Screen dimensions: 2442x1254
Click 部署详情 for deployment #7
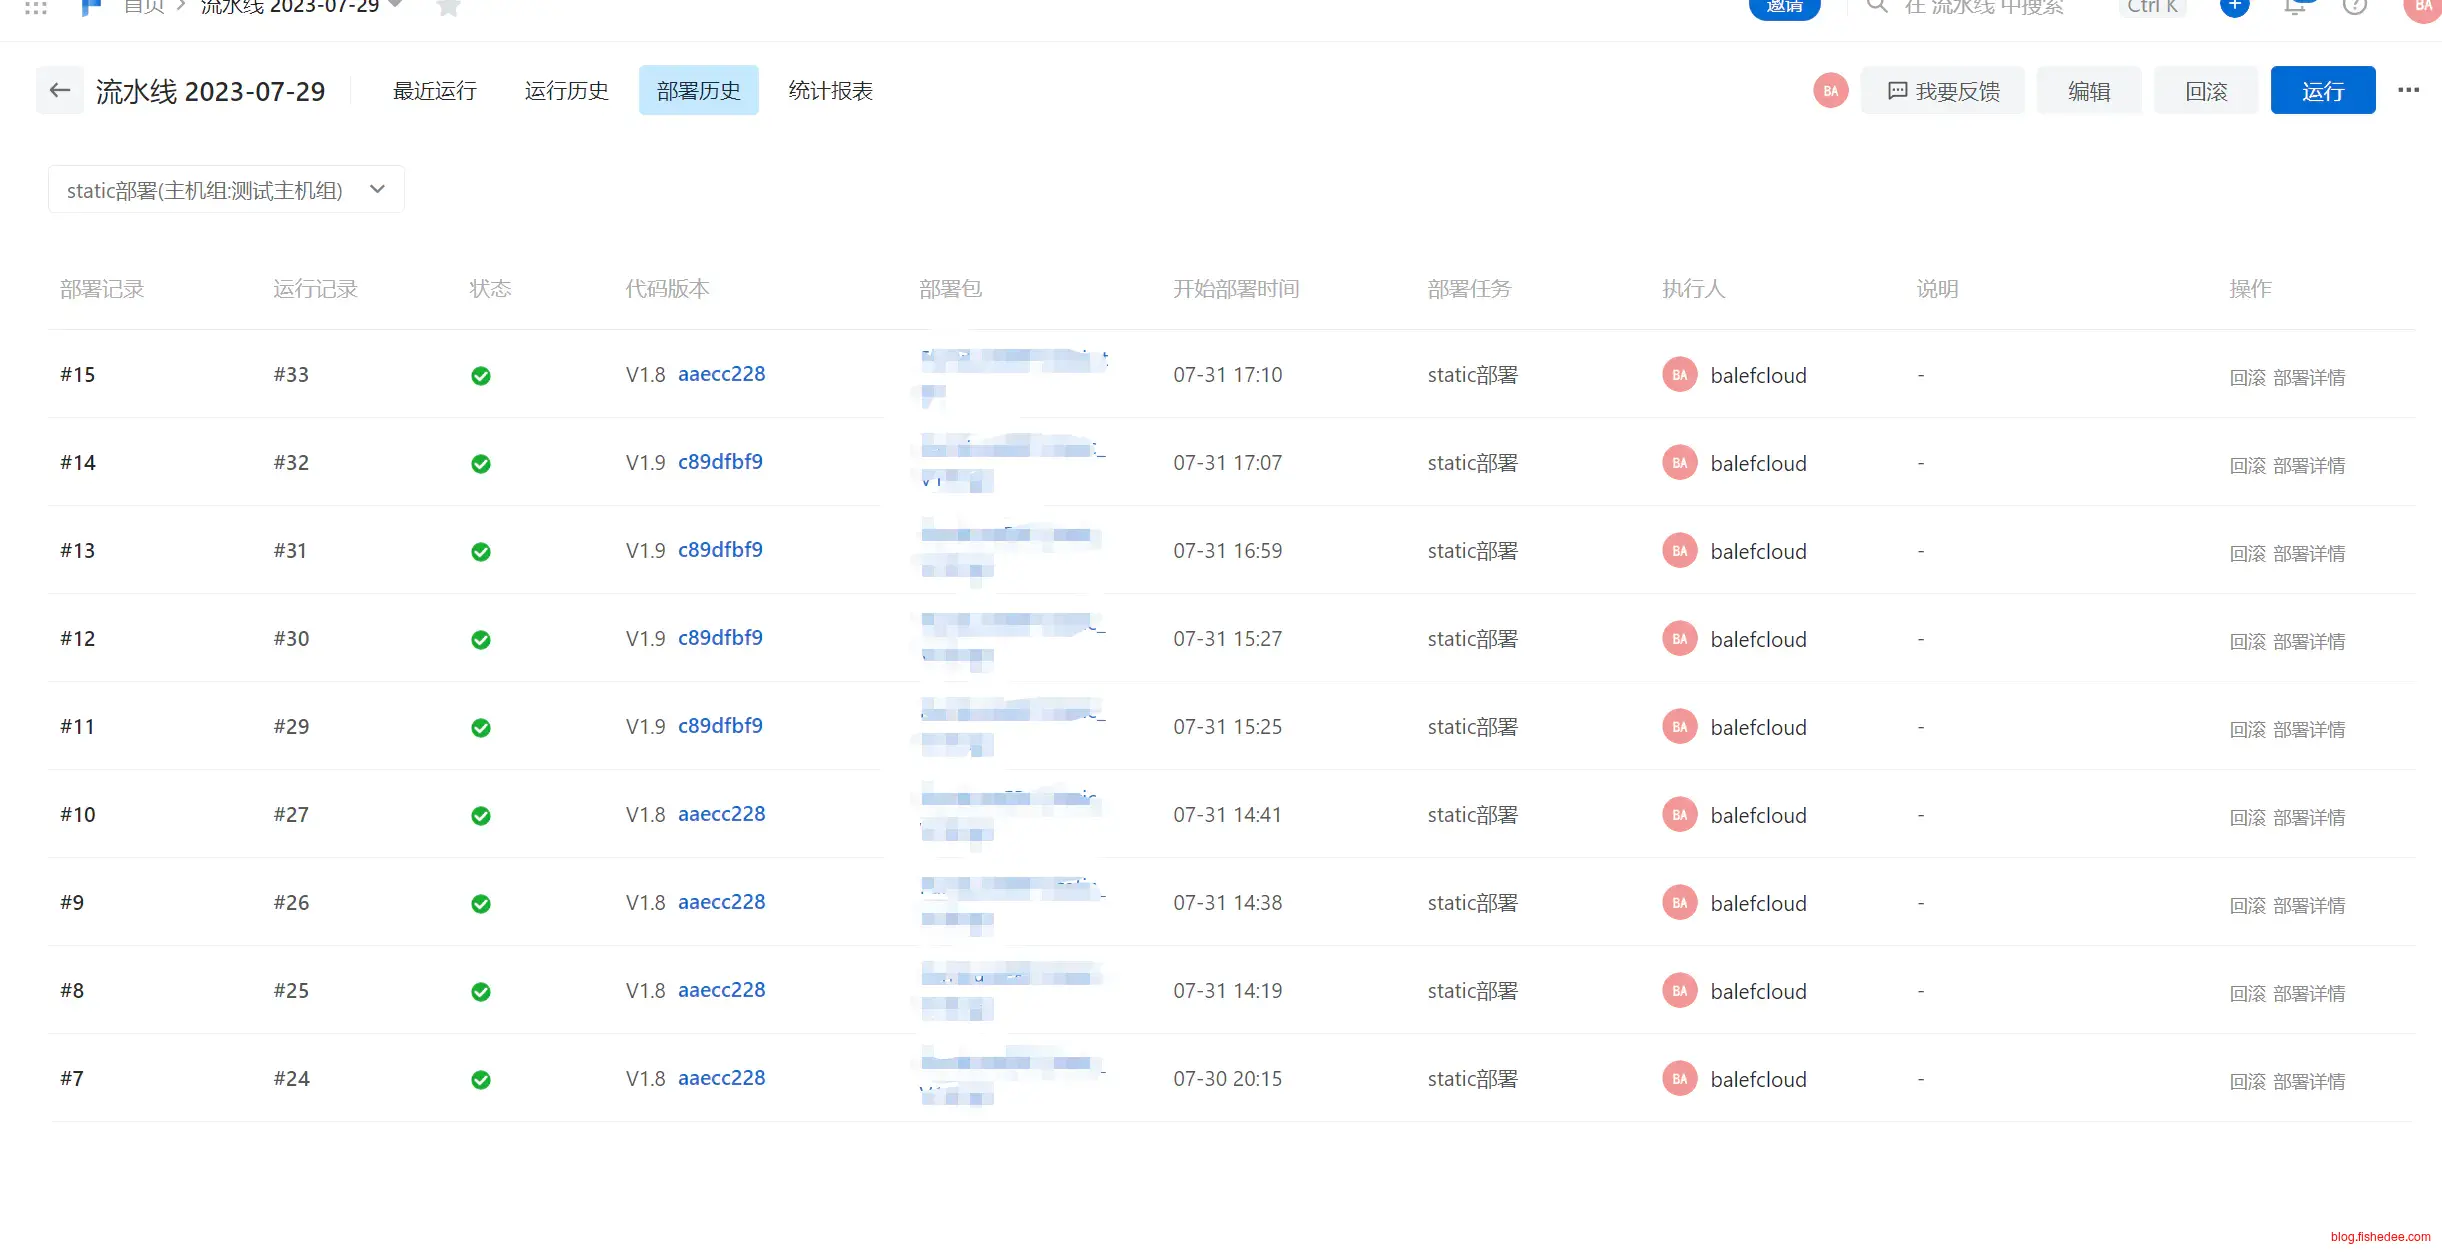click(2308, 1081)
